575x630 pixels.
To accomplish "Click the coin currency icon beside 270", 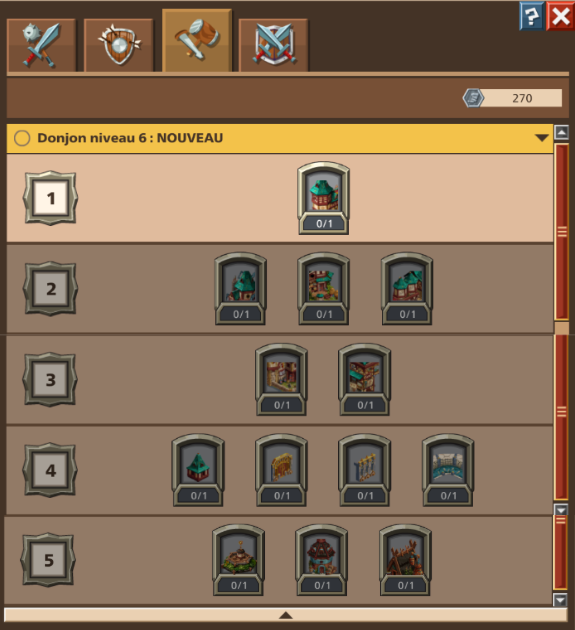I will click(x=473, y=98).
